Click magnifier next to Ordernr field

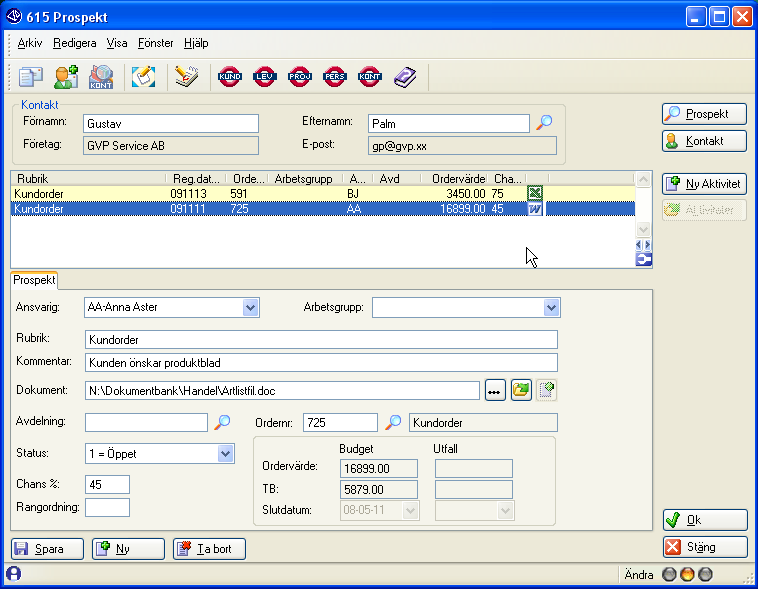click(x=394, y=422)
